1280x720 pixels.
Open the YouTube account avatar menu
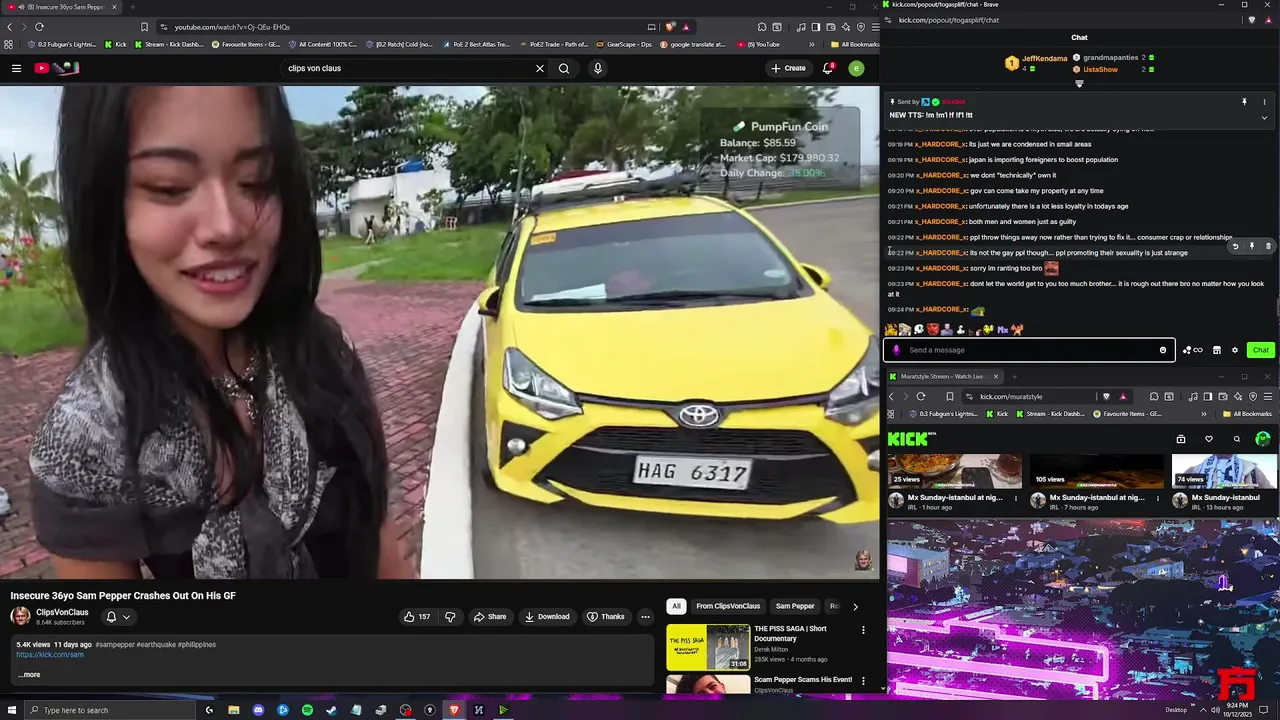coord(856,68)
